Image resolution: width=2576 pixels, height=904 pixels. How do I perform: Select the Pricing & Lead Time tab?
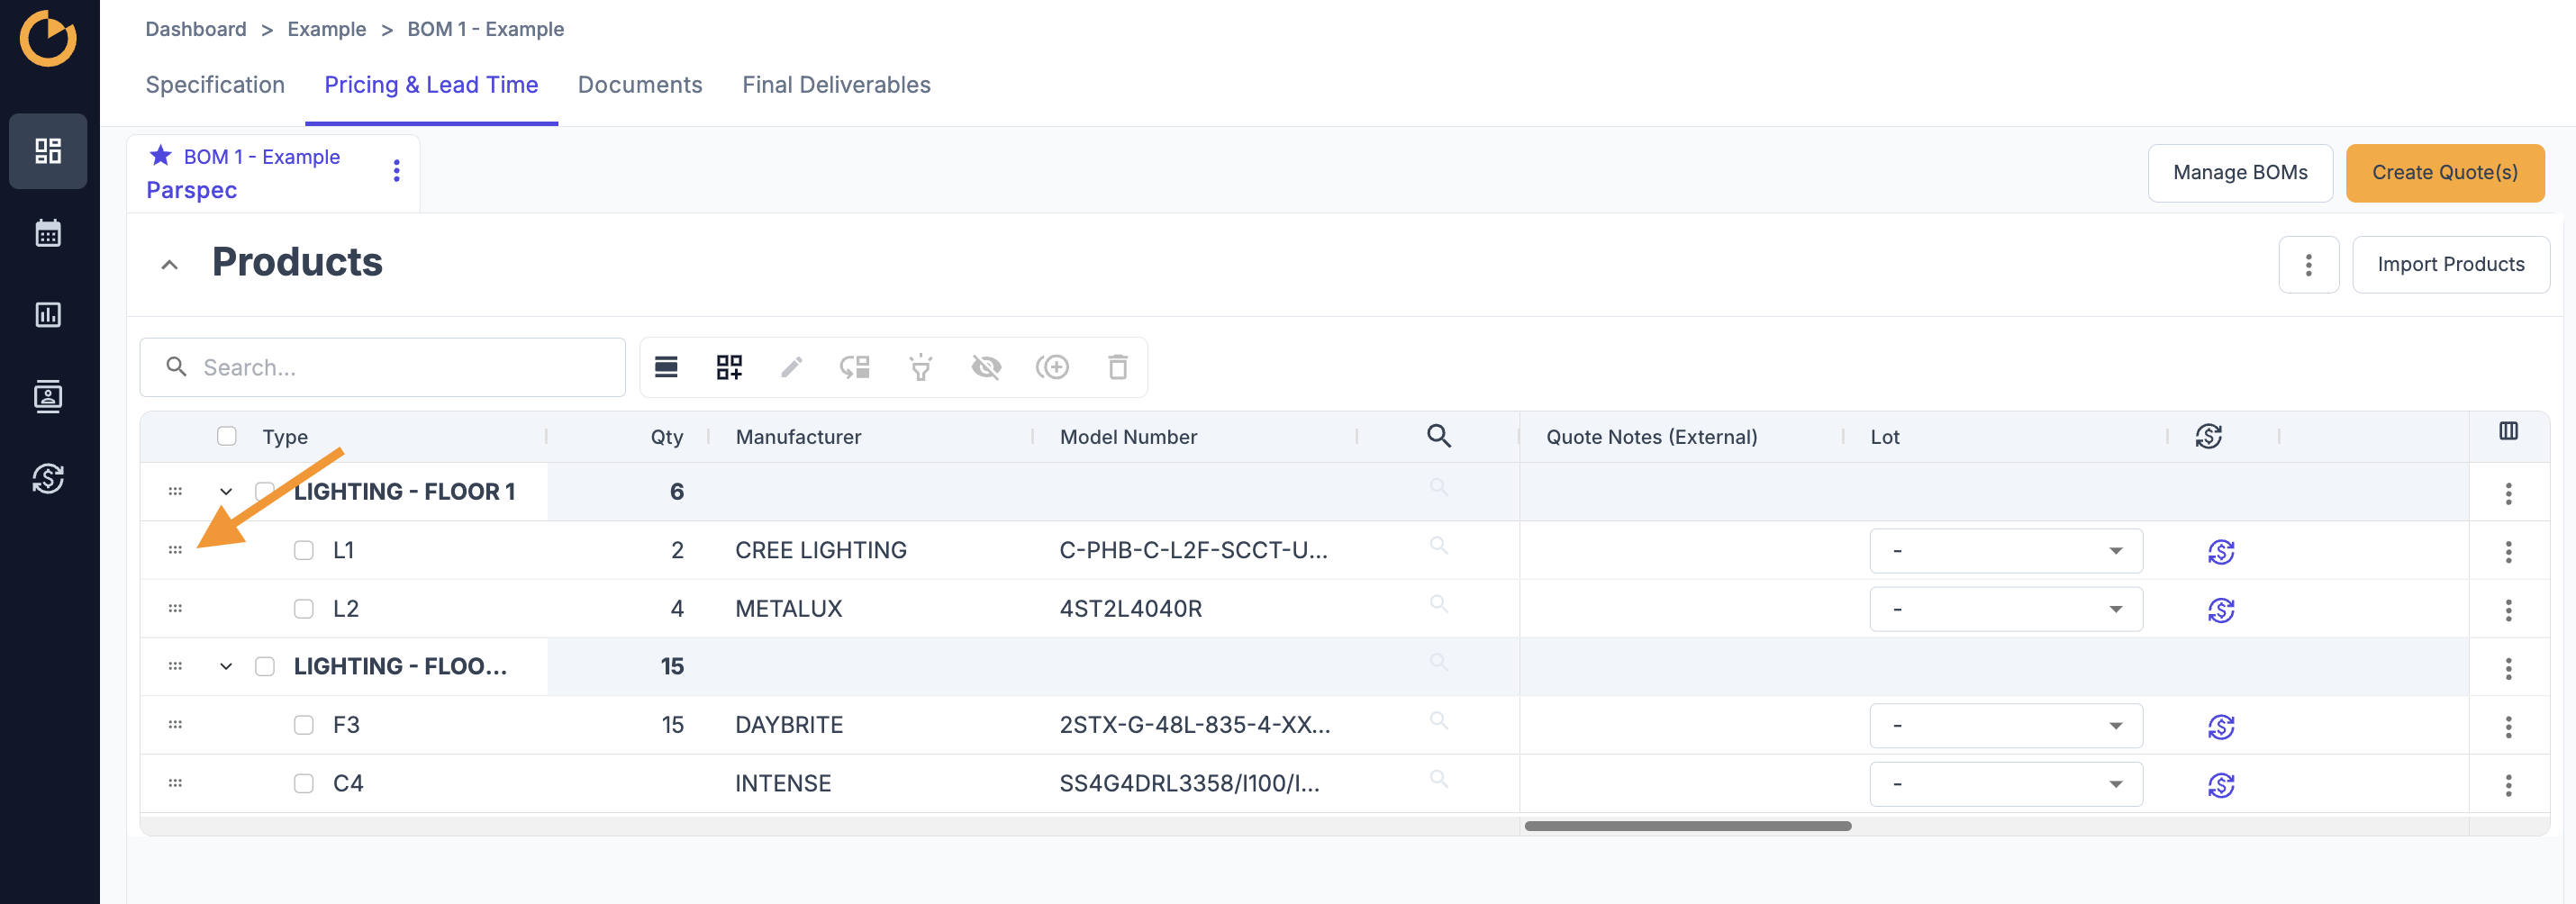point(431,85)
